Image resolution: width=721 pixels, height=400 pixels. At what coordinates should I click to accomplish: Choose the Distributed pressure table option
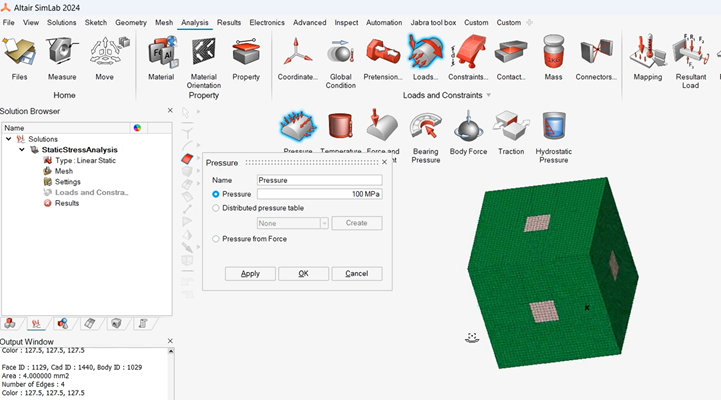click(216, 208)
